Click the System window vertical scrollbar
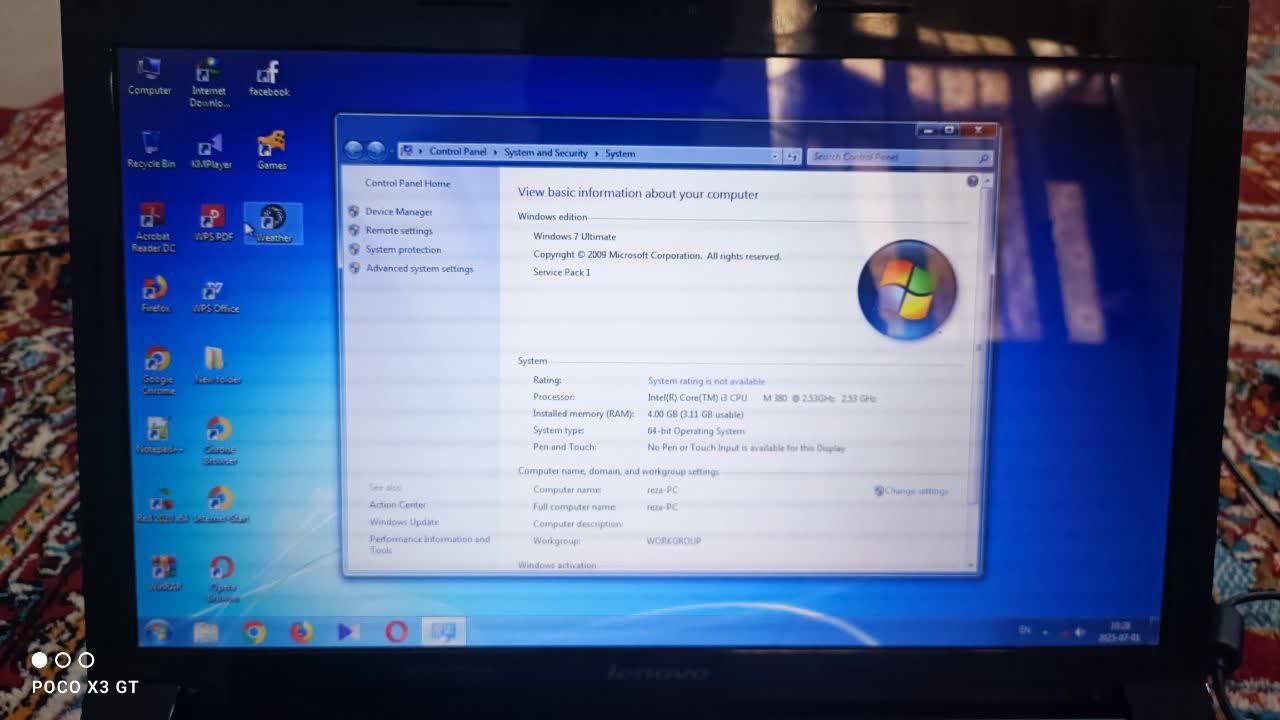The height and width of the screenshot is (720, 1280). coord(980,373)
